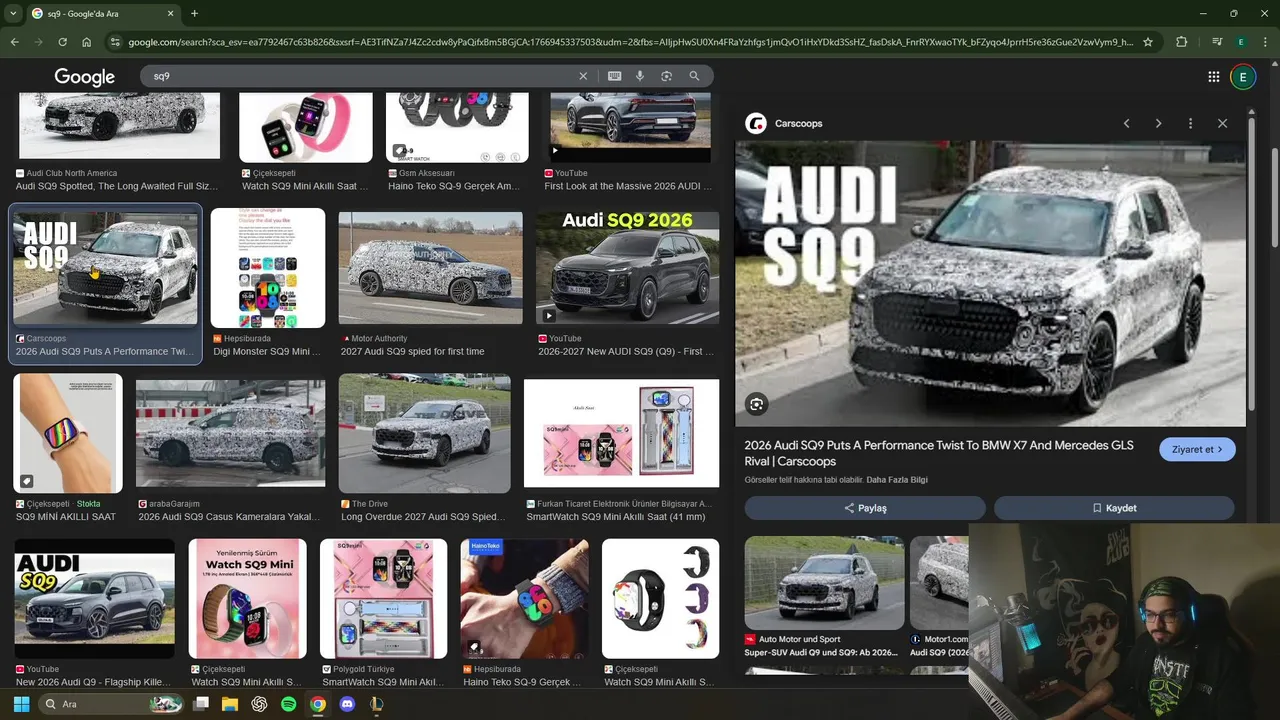Click the Google logo
This screenshot has width=1280, height=720.
click(x=84, y=77)
